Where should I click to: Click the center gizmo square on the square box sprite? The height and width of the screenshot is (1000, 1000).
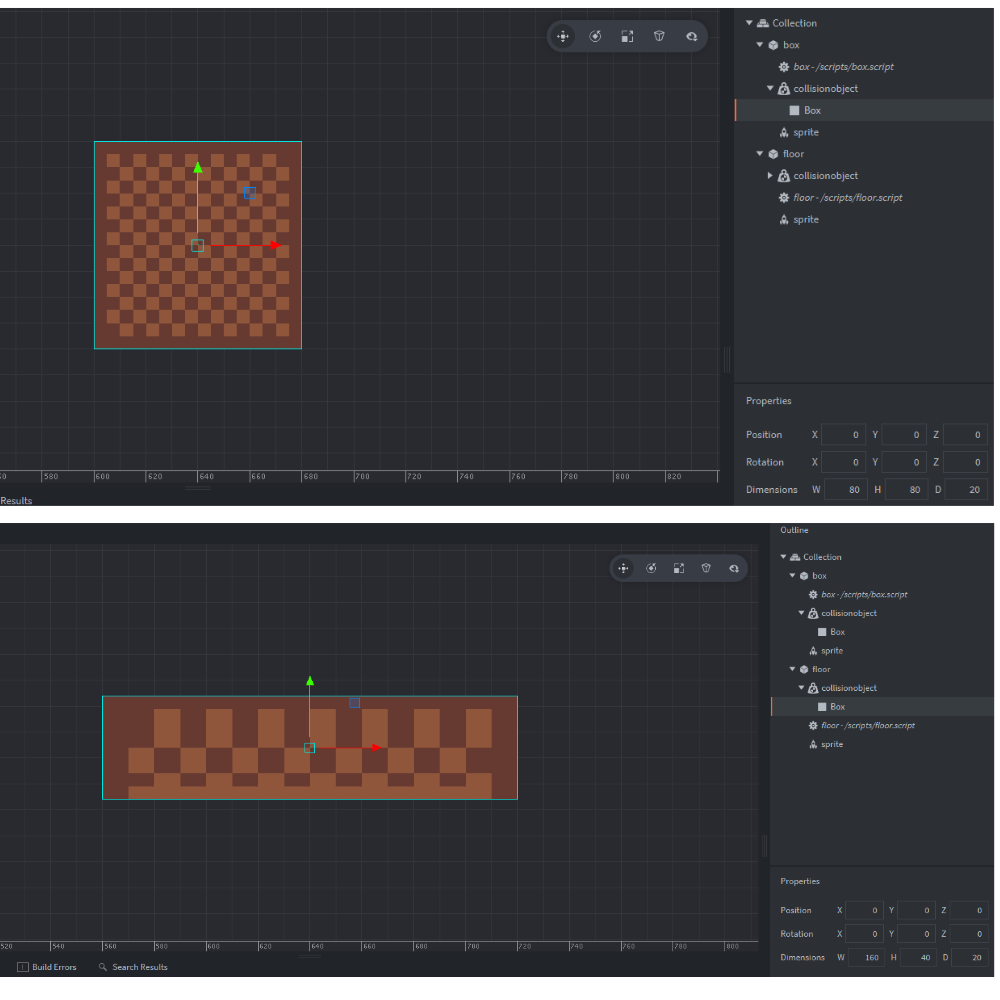[197, 245]
